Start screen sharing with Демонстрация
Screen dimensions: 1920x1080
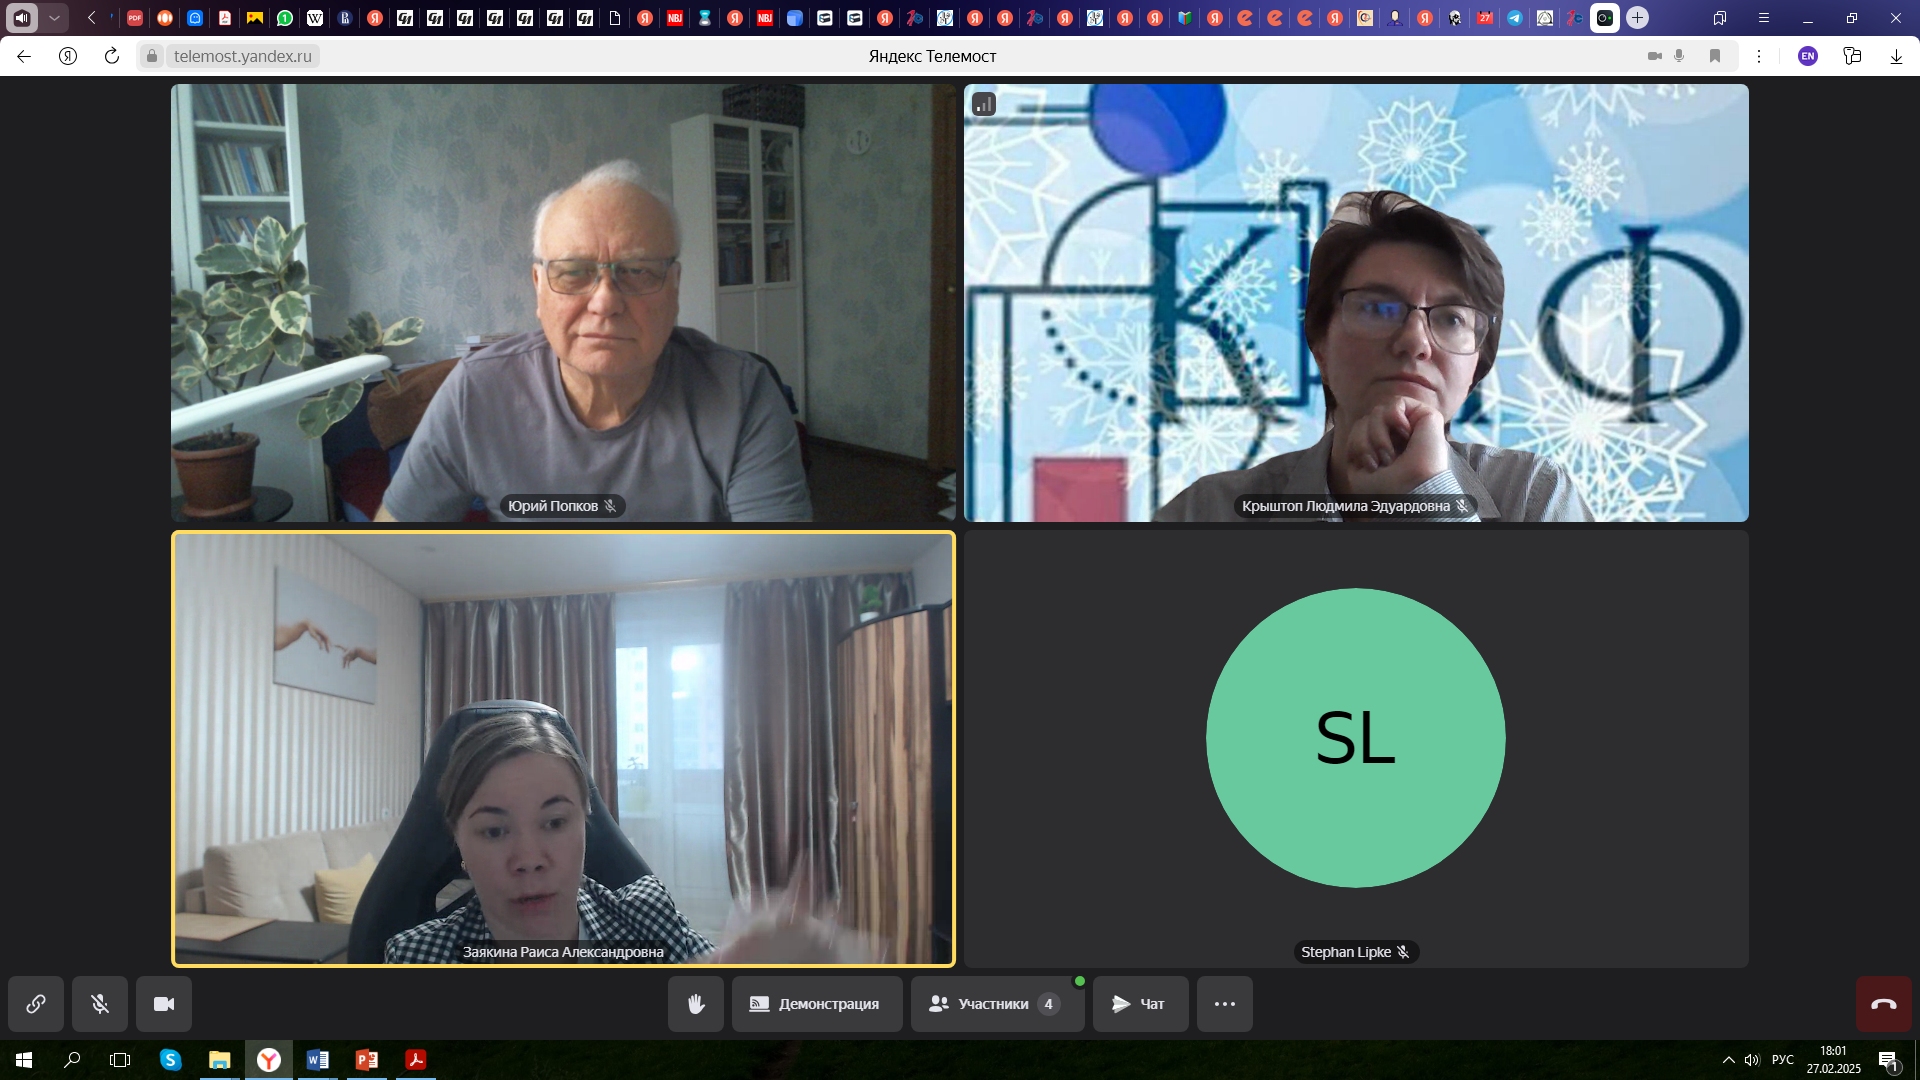tap(816, 1004)
